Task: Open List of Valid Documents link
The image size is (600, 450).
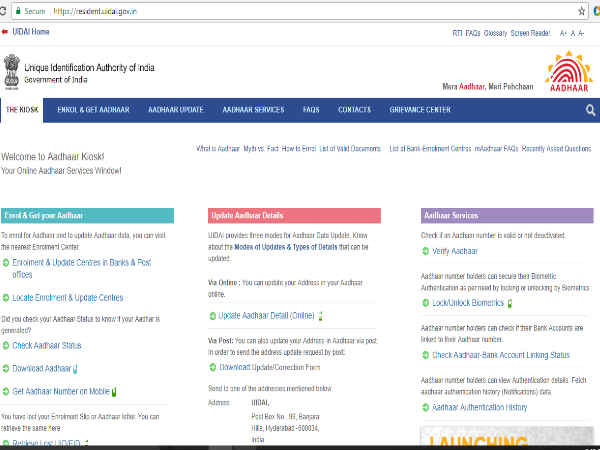Action: pyautogui.click(x=350, y=148)
